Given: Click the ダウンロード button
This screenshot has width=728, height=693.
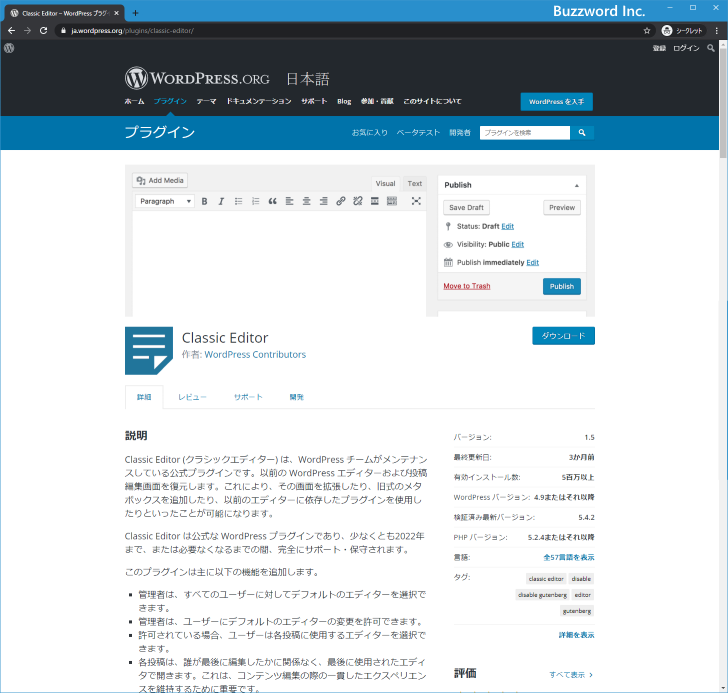Looking at the screenshot, I should pyautogui.click(x=563, y=336).
